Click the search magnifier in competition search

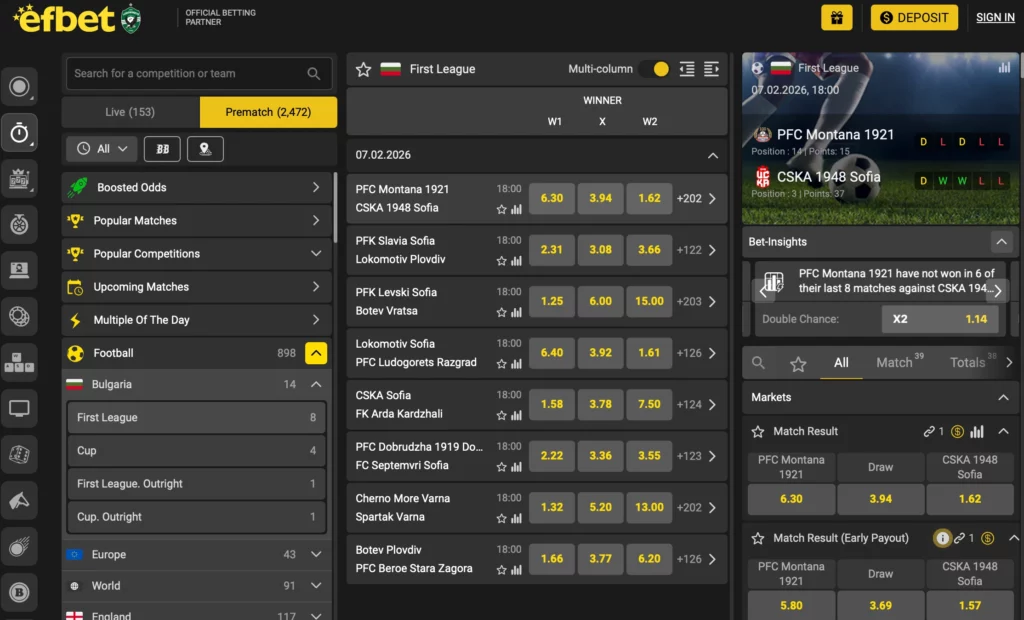[x=313, y=73]
